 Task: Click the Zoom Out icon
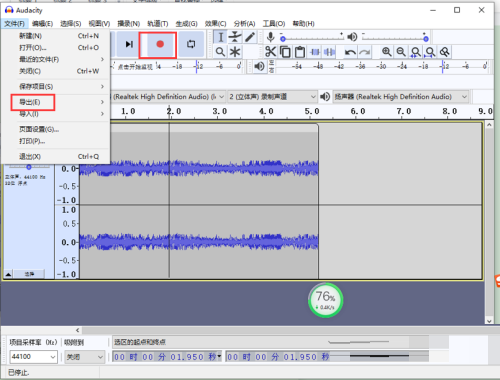tap(401, 52)
